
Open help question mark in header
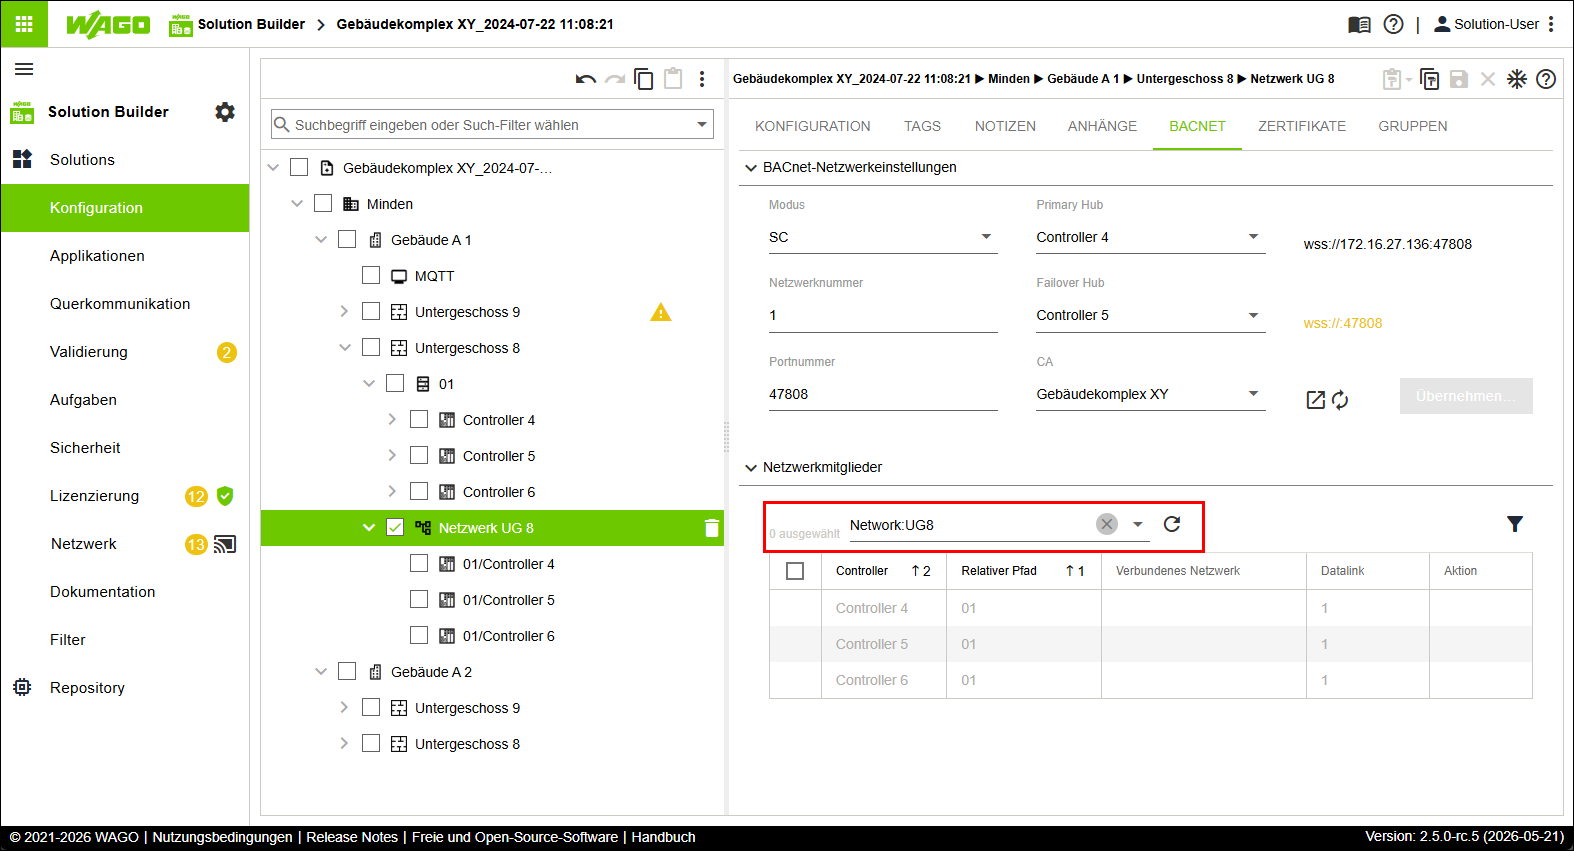1393,24
